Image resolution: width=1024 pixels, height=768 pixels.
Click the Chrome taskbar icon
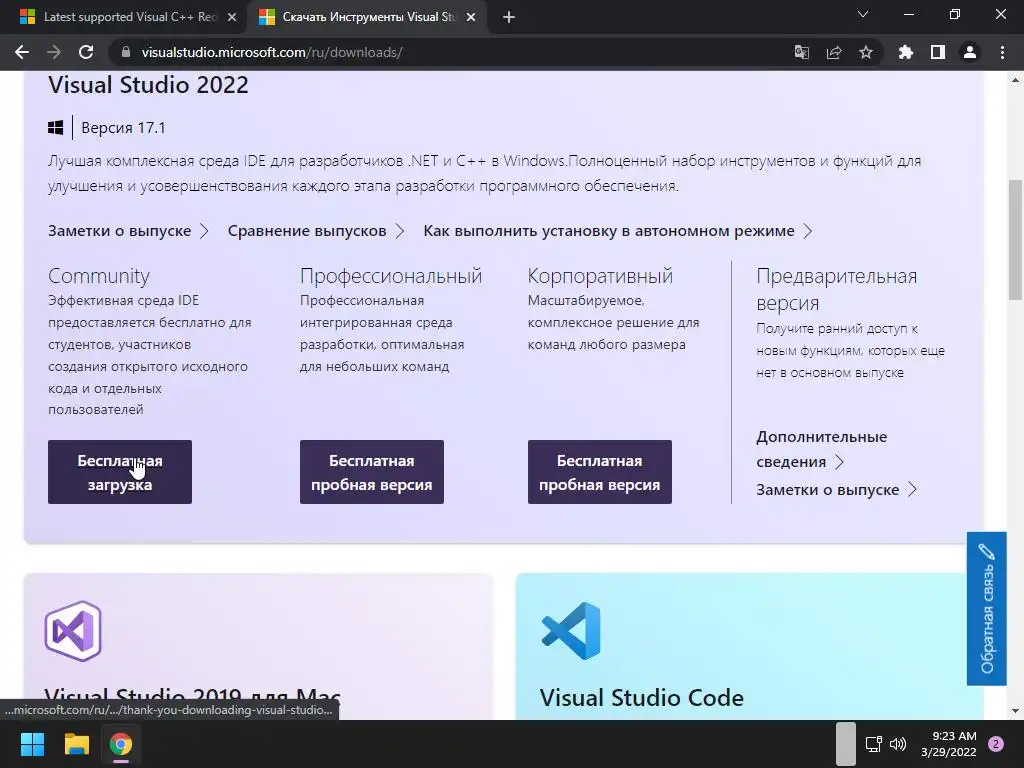pos(121,744)
